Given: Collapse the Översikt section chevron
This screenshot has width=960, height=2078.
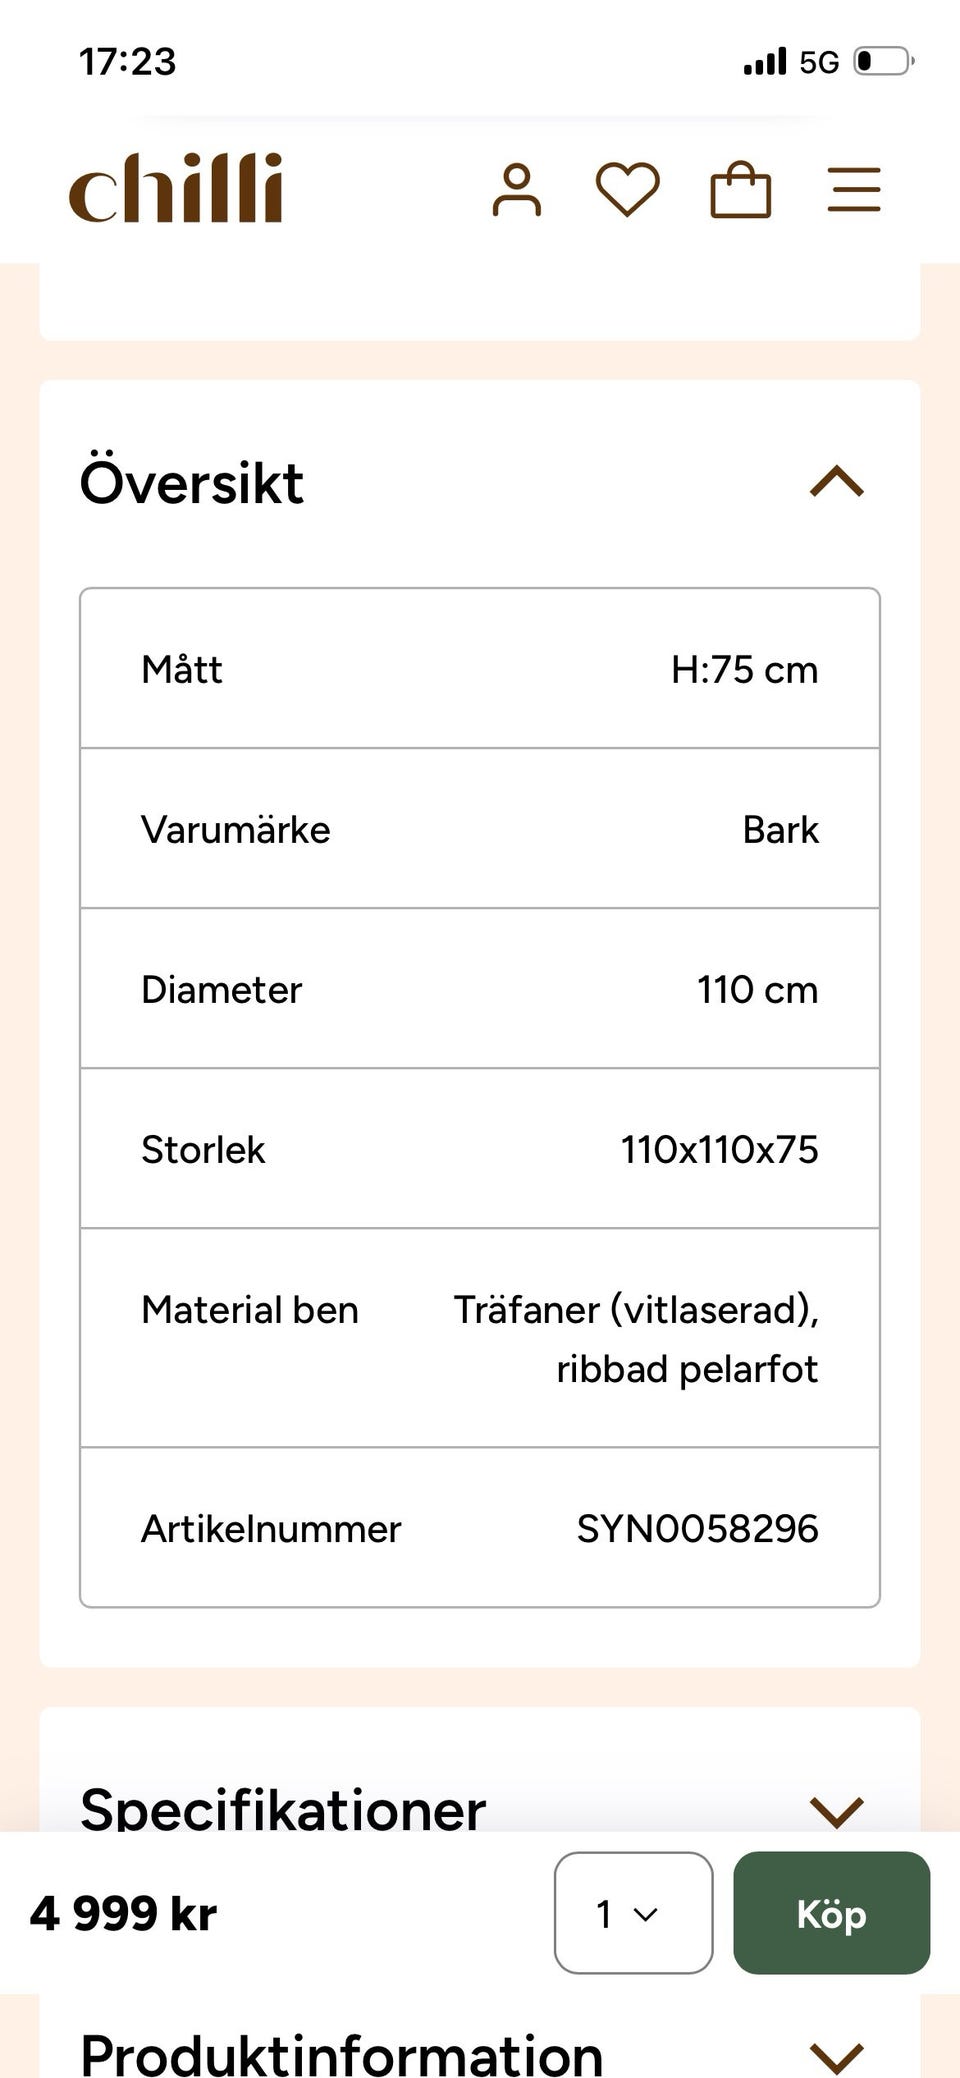Looking at the screenshot, I should (x=836, y=482).
